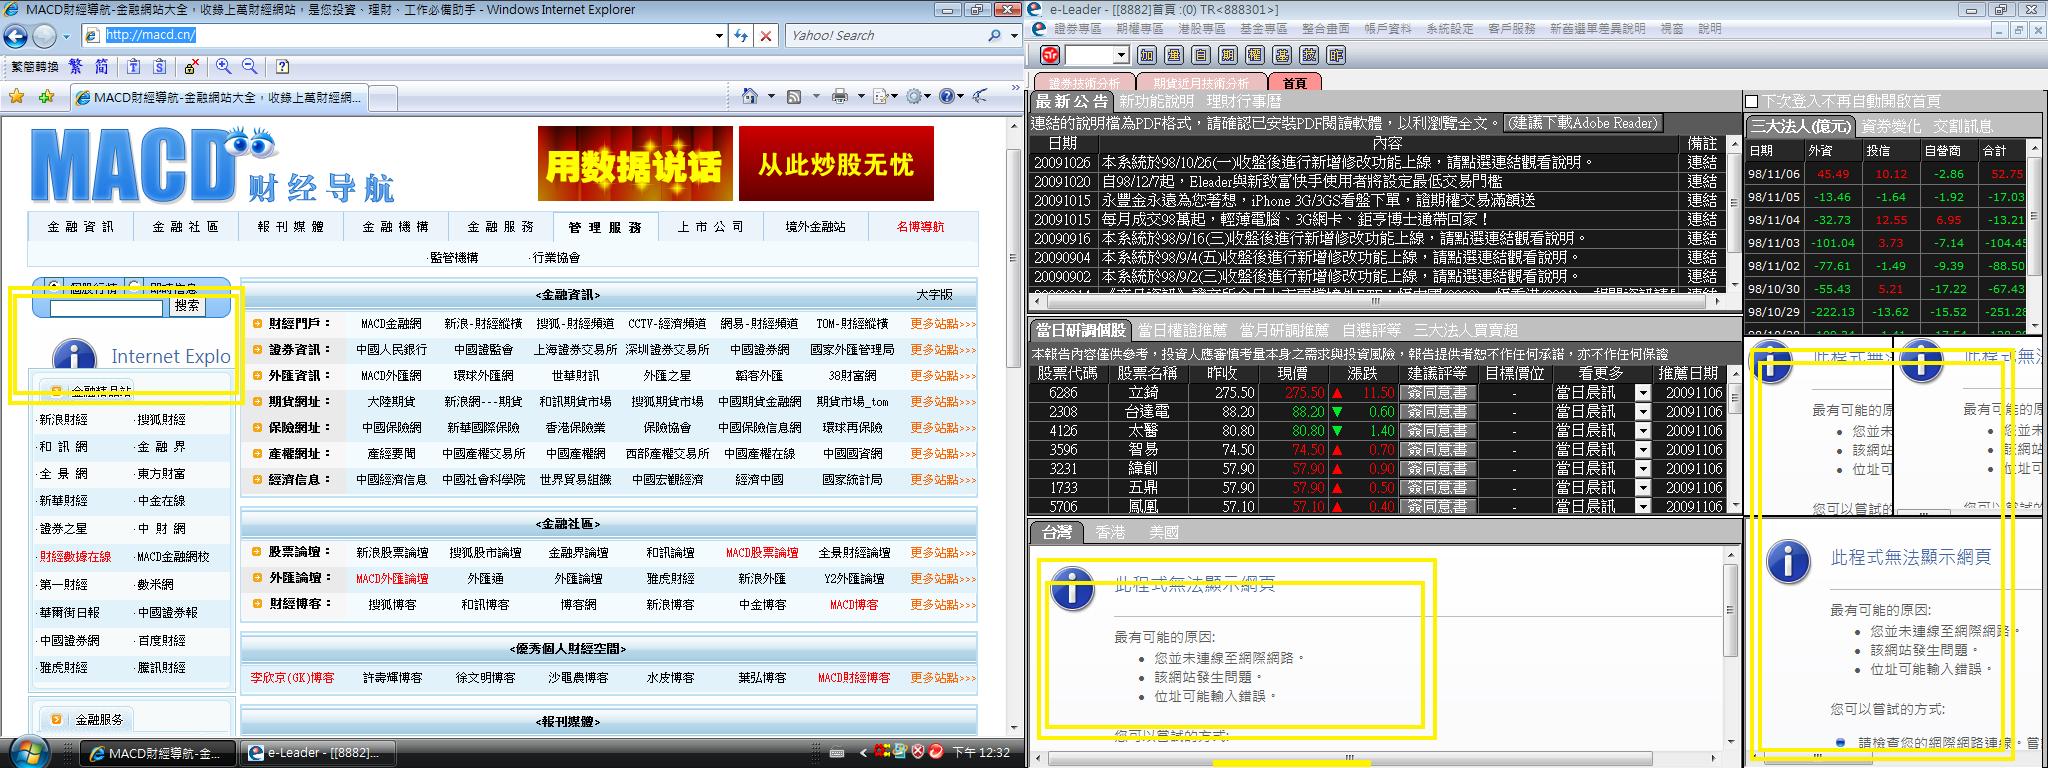Screen dimensions: 2048x768
Task: Click the red stop loading icon
Action: tap(766, 36)
